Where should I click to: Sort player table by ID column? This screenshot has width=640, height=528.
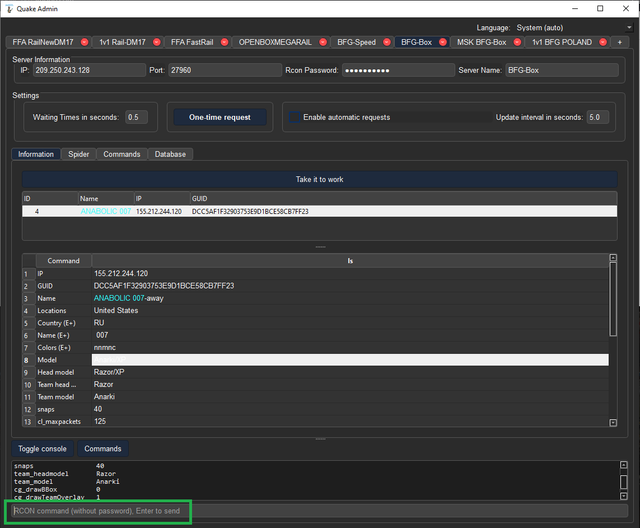[50, 199]
